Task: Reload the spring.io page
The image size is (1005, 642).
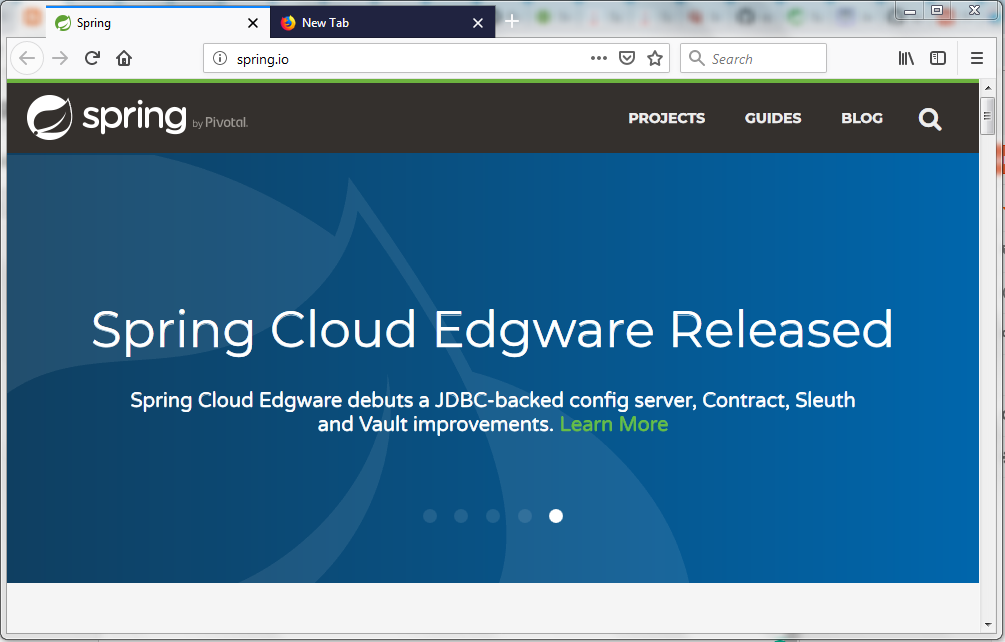Action: (92, 58)
